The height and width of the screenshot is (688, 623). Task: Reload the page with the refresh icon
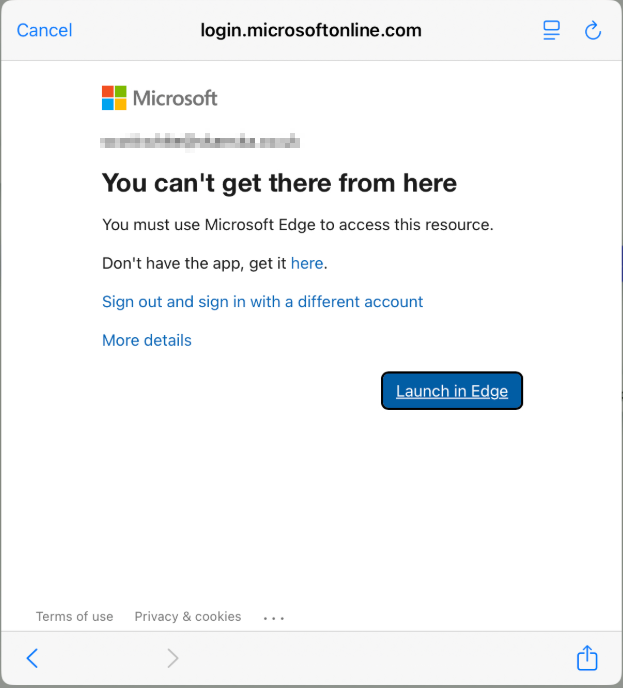click(x=593, y=31)
